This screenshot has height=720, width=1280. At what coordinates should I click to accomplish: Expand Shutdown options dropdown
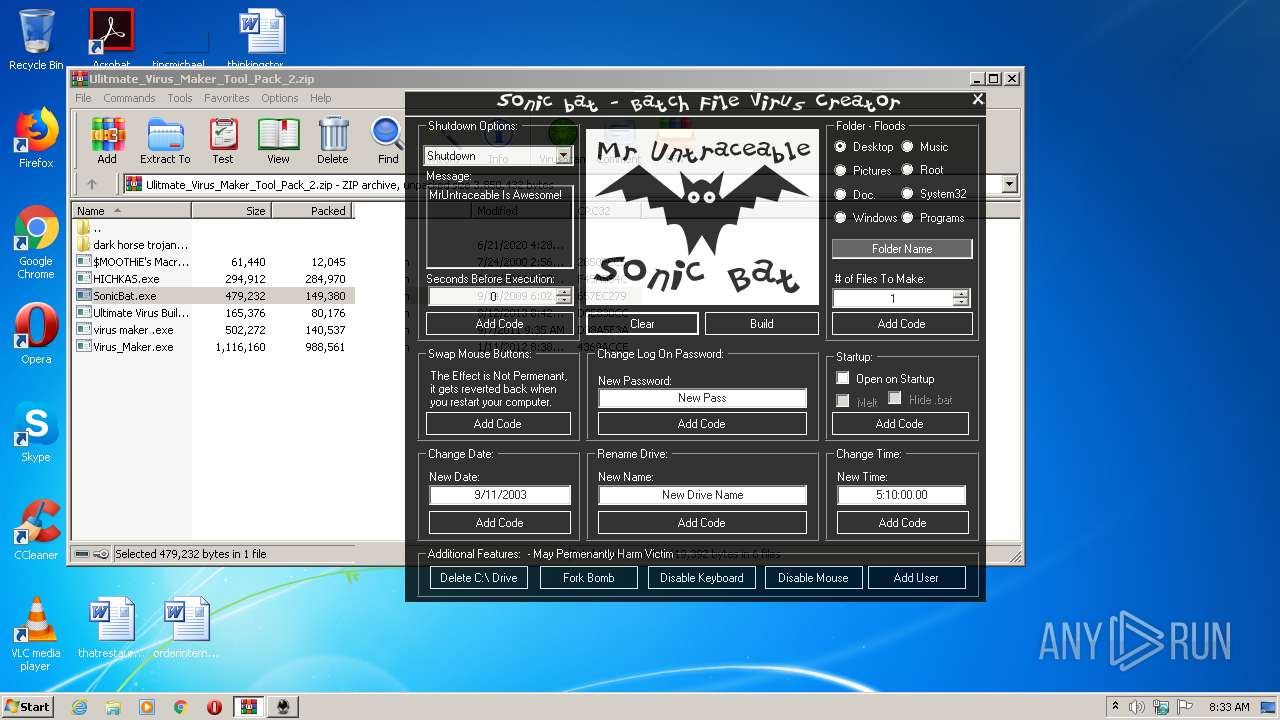[x=563, y=156]
